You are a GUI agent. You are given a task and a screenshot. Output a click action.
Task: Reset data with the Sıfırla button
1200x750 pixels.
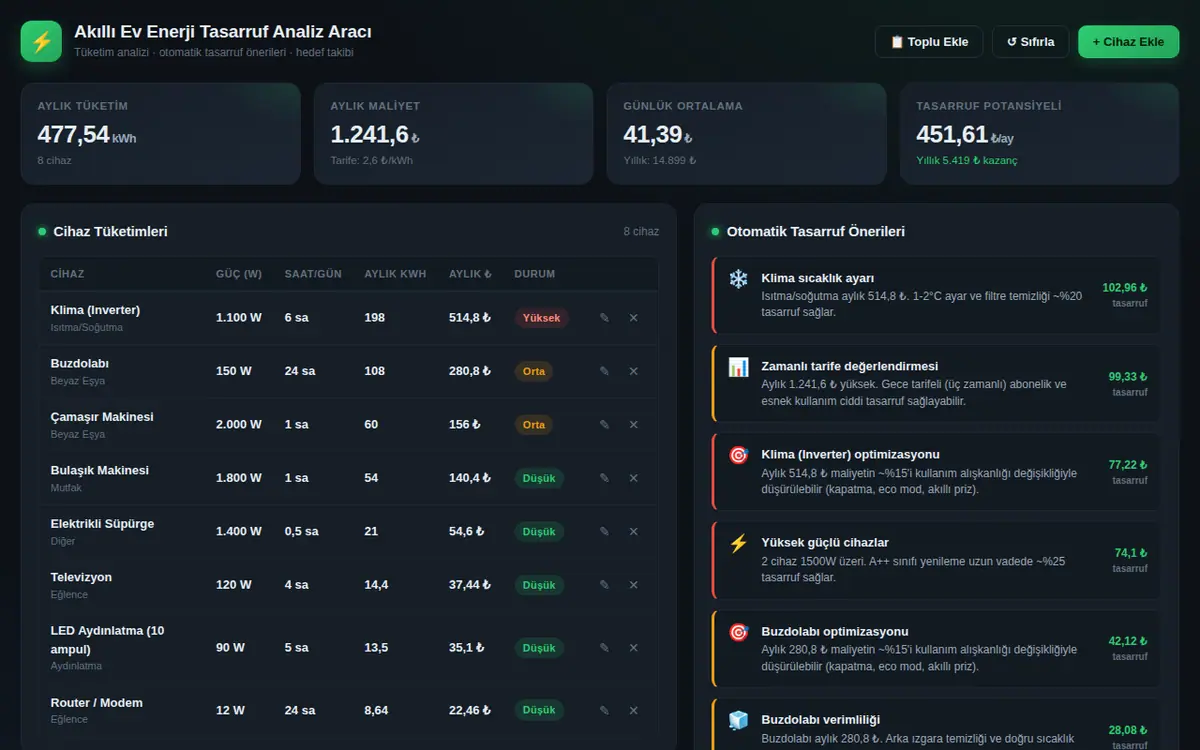click(1030, 42)
